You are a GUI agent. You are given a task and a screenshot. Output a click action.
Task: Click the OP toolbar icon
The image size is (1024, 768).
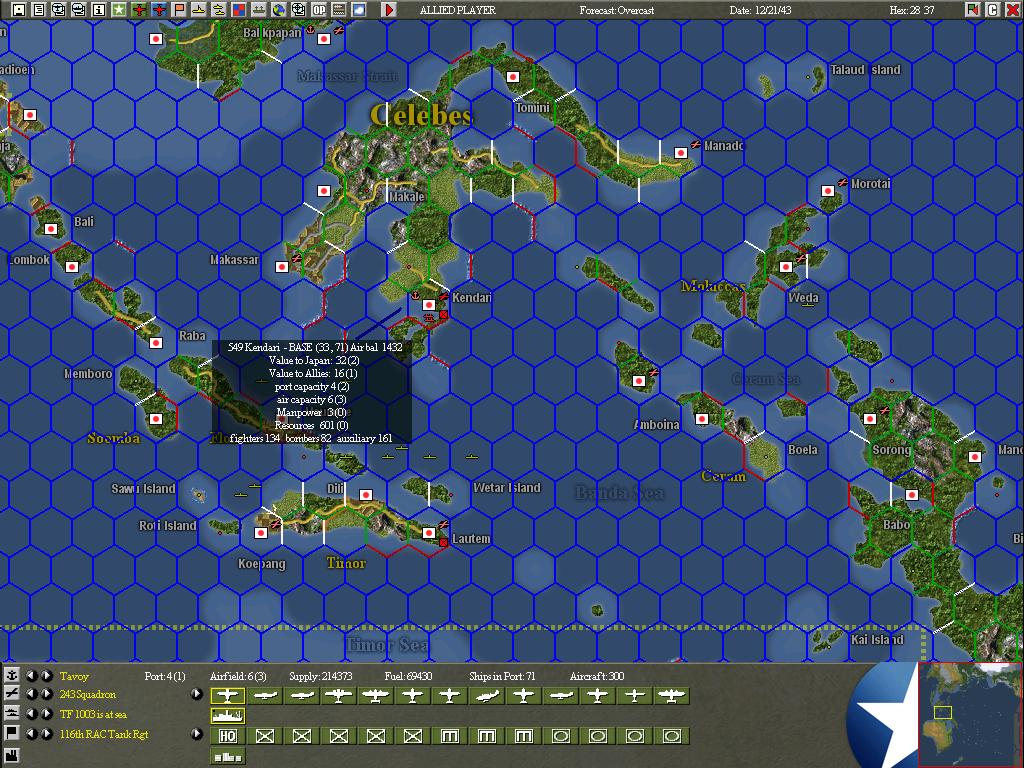[319, 9]
